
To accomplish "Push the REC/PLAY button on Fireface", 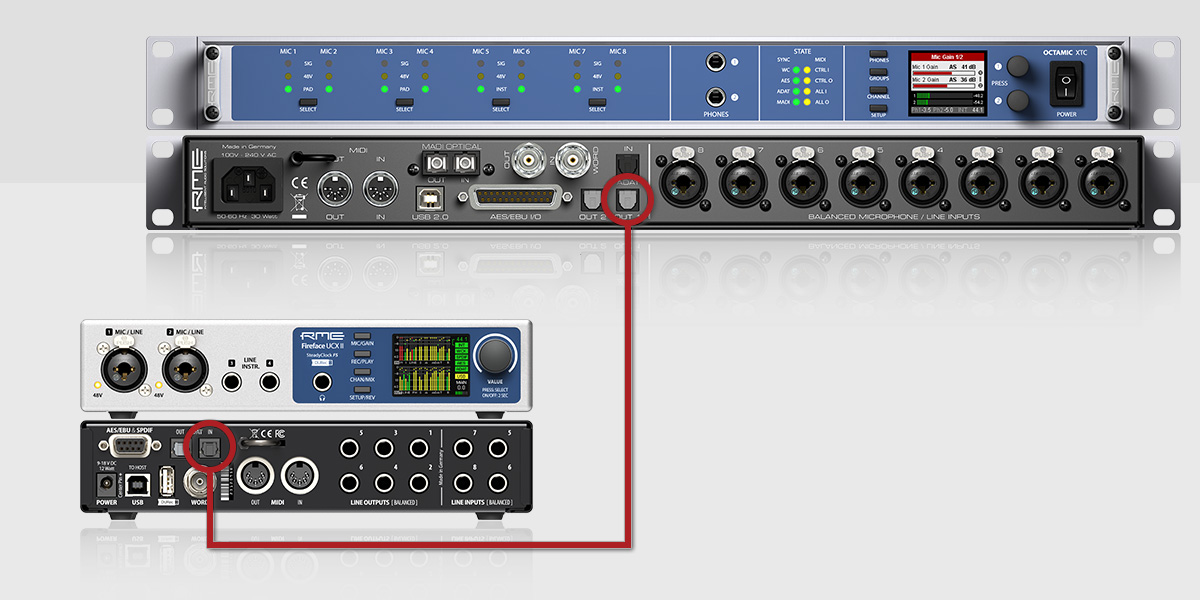I will [362, 355].
